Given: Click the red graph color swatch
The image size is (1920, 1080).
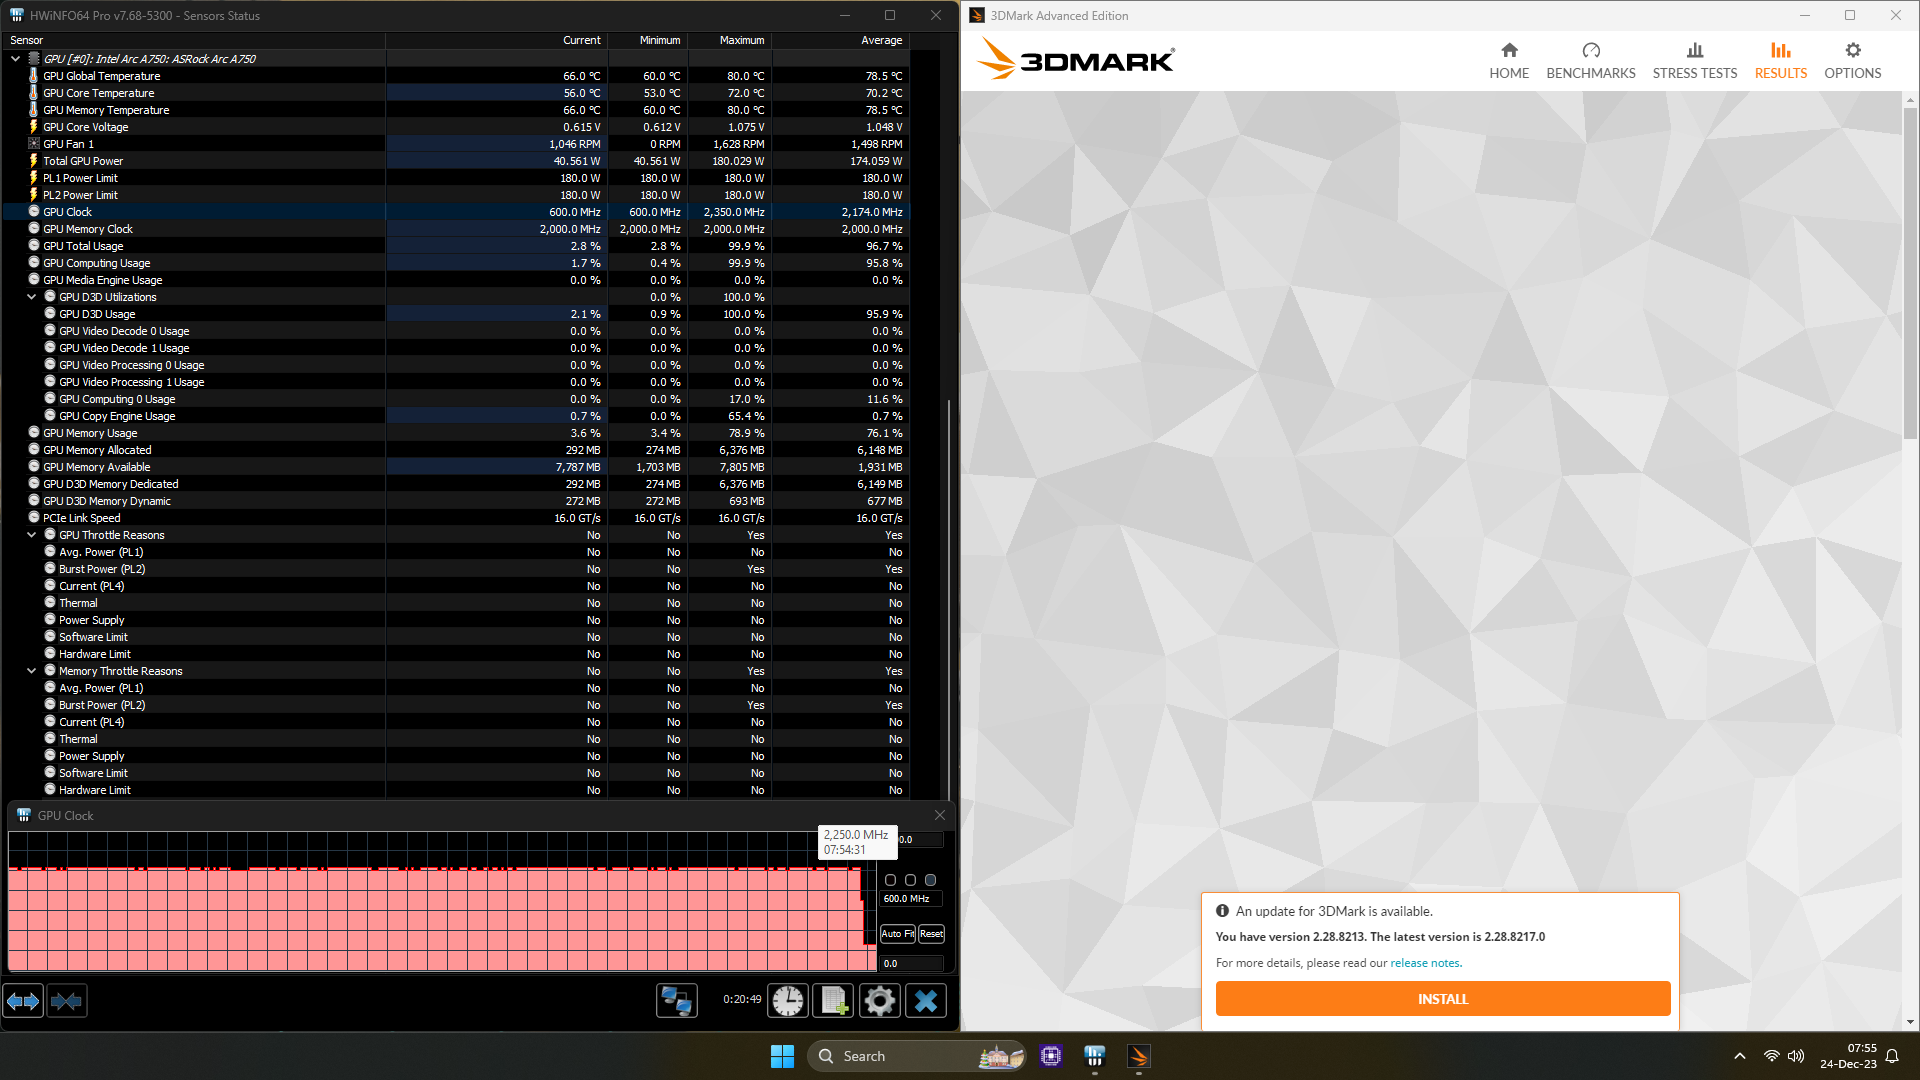Looking at the screenshot, I should (890, 880).
